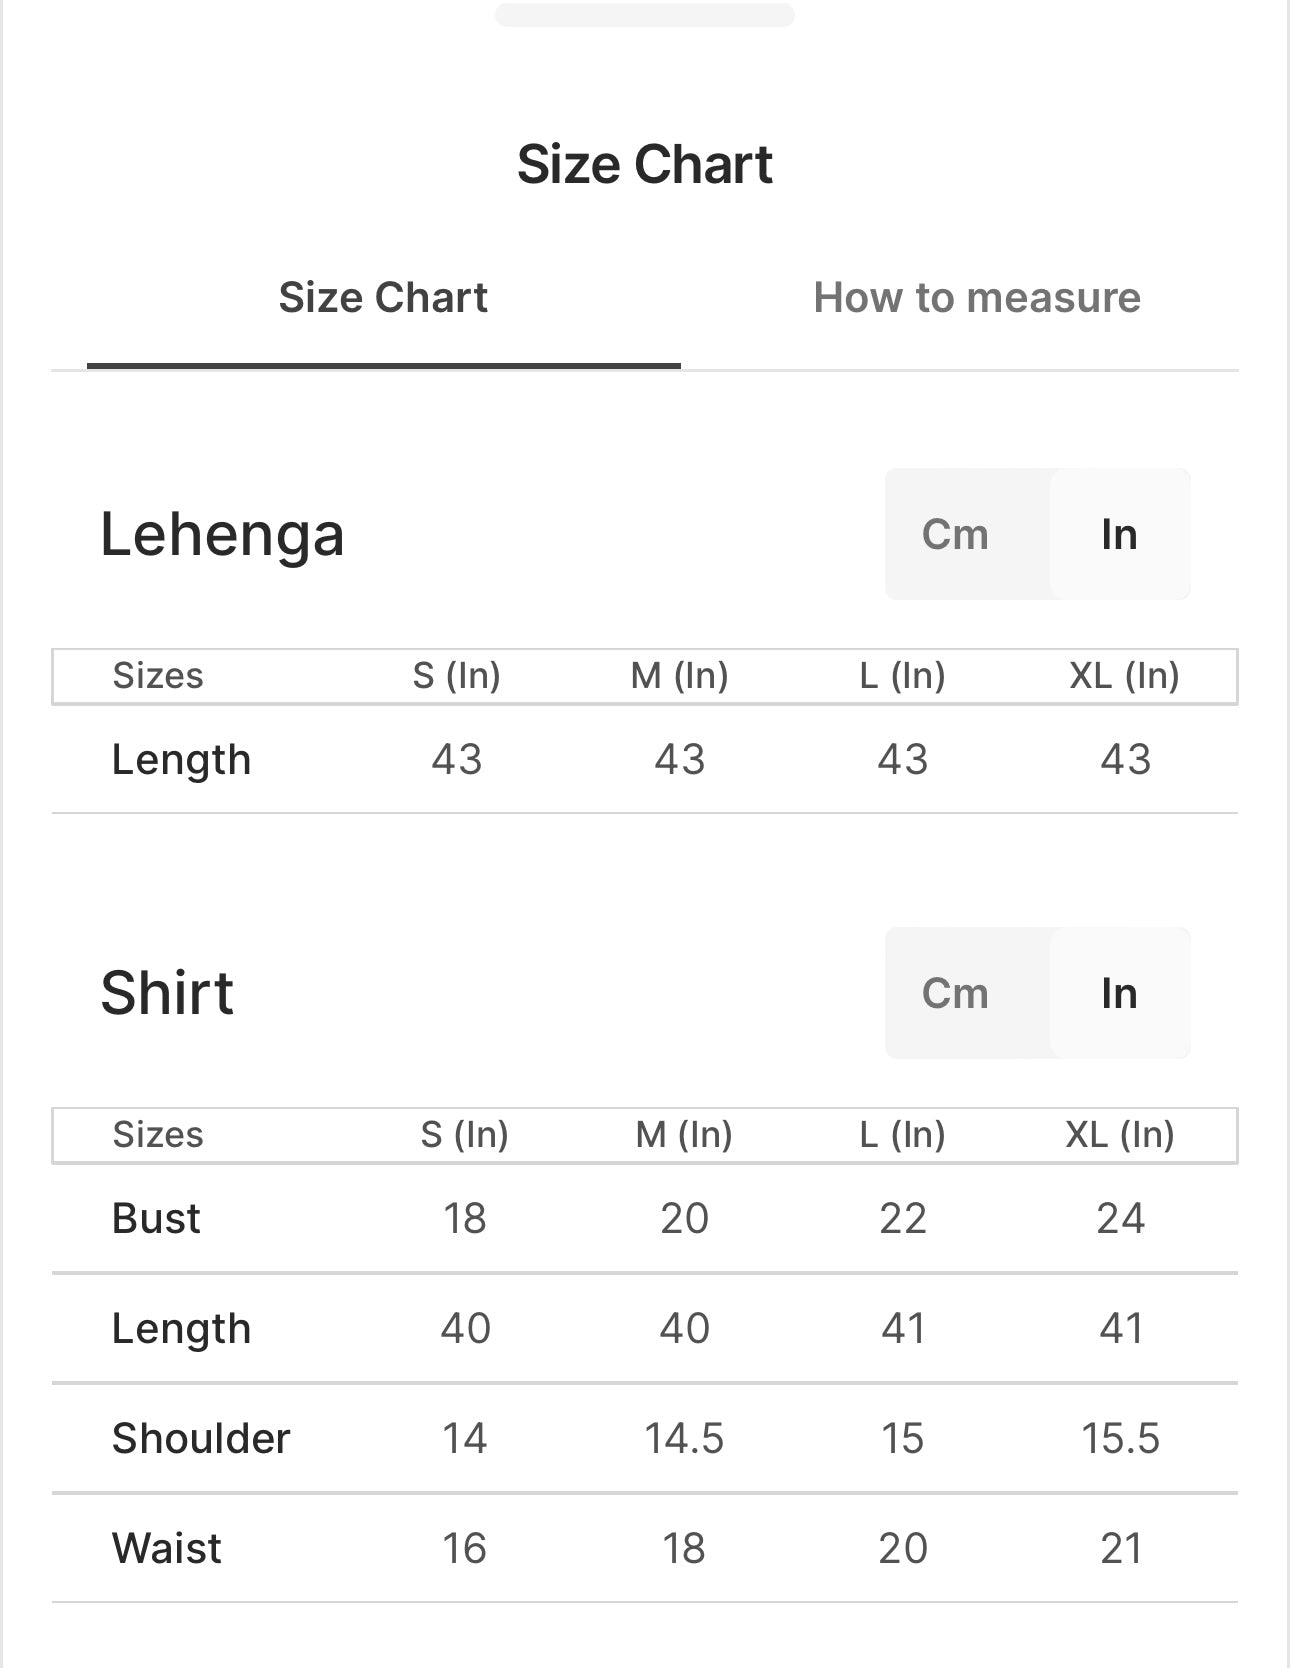Click the Size Chart main heading
This screenshot has height=1668, width=1290.
[644, 164]
